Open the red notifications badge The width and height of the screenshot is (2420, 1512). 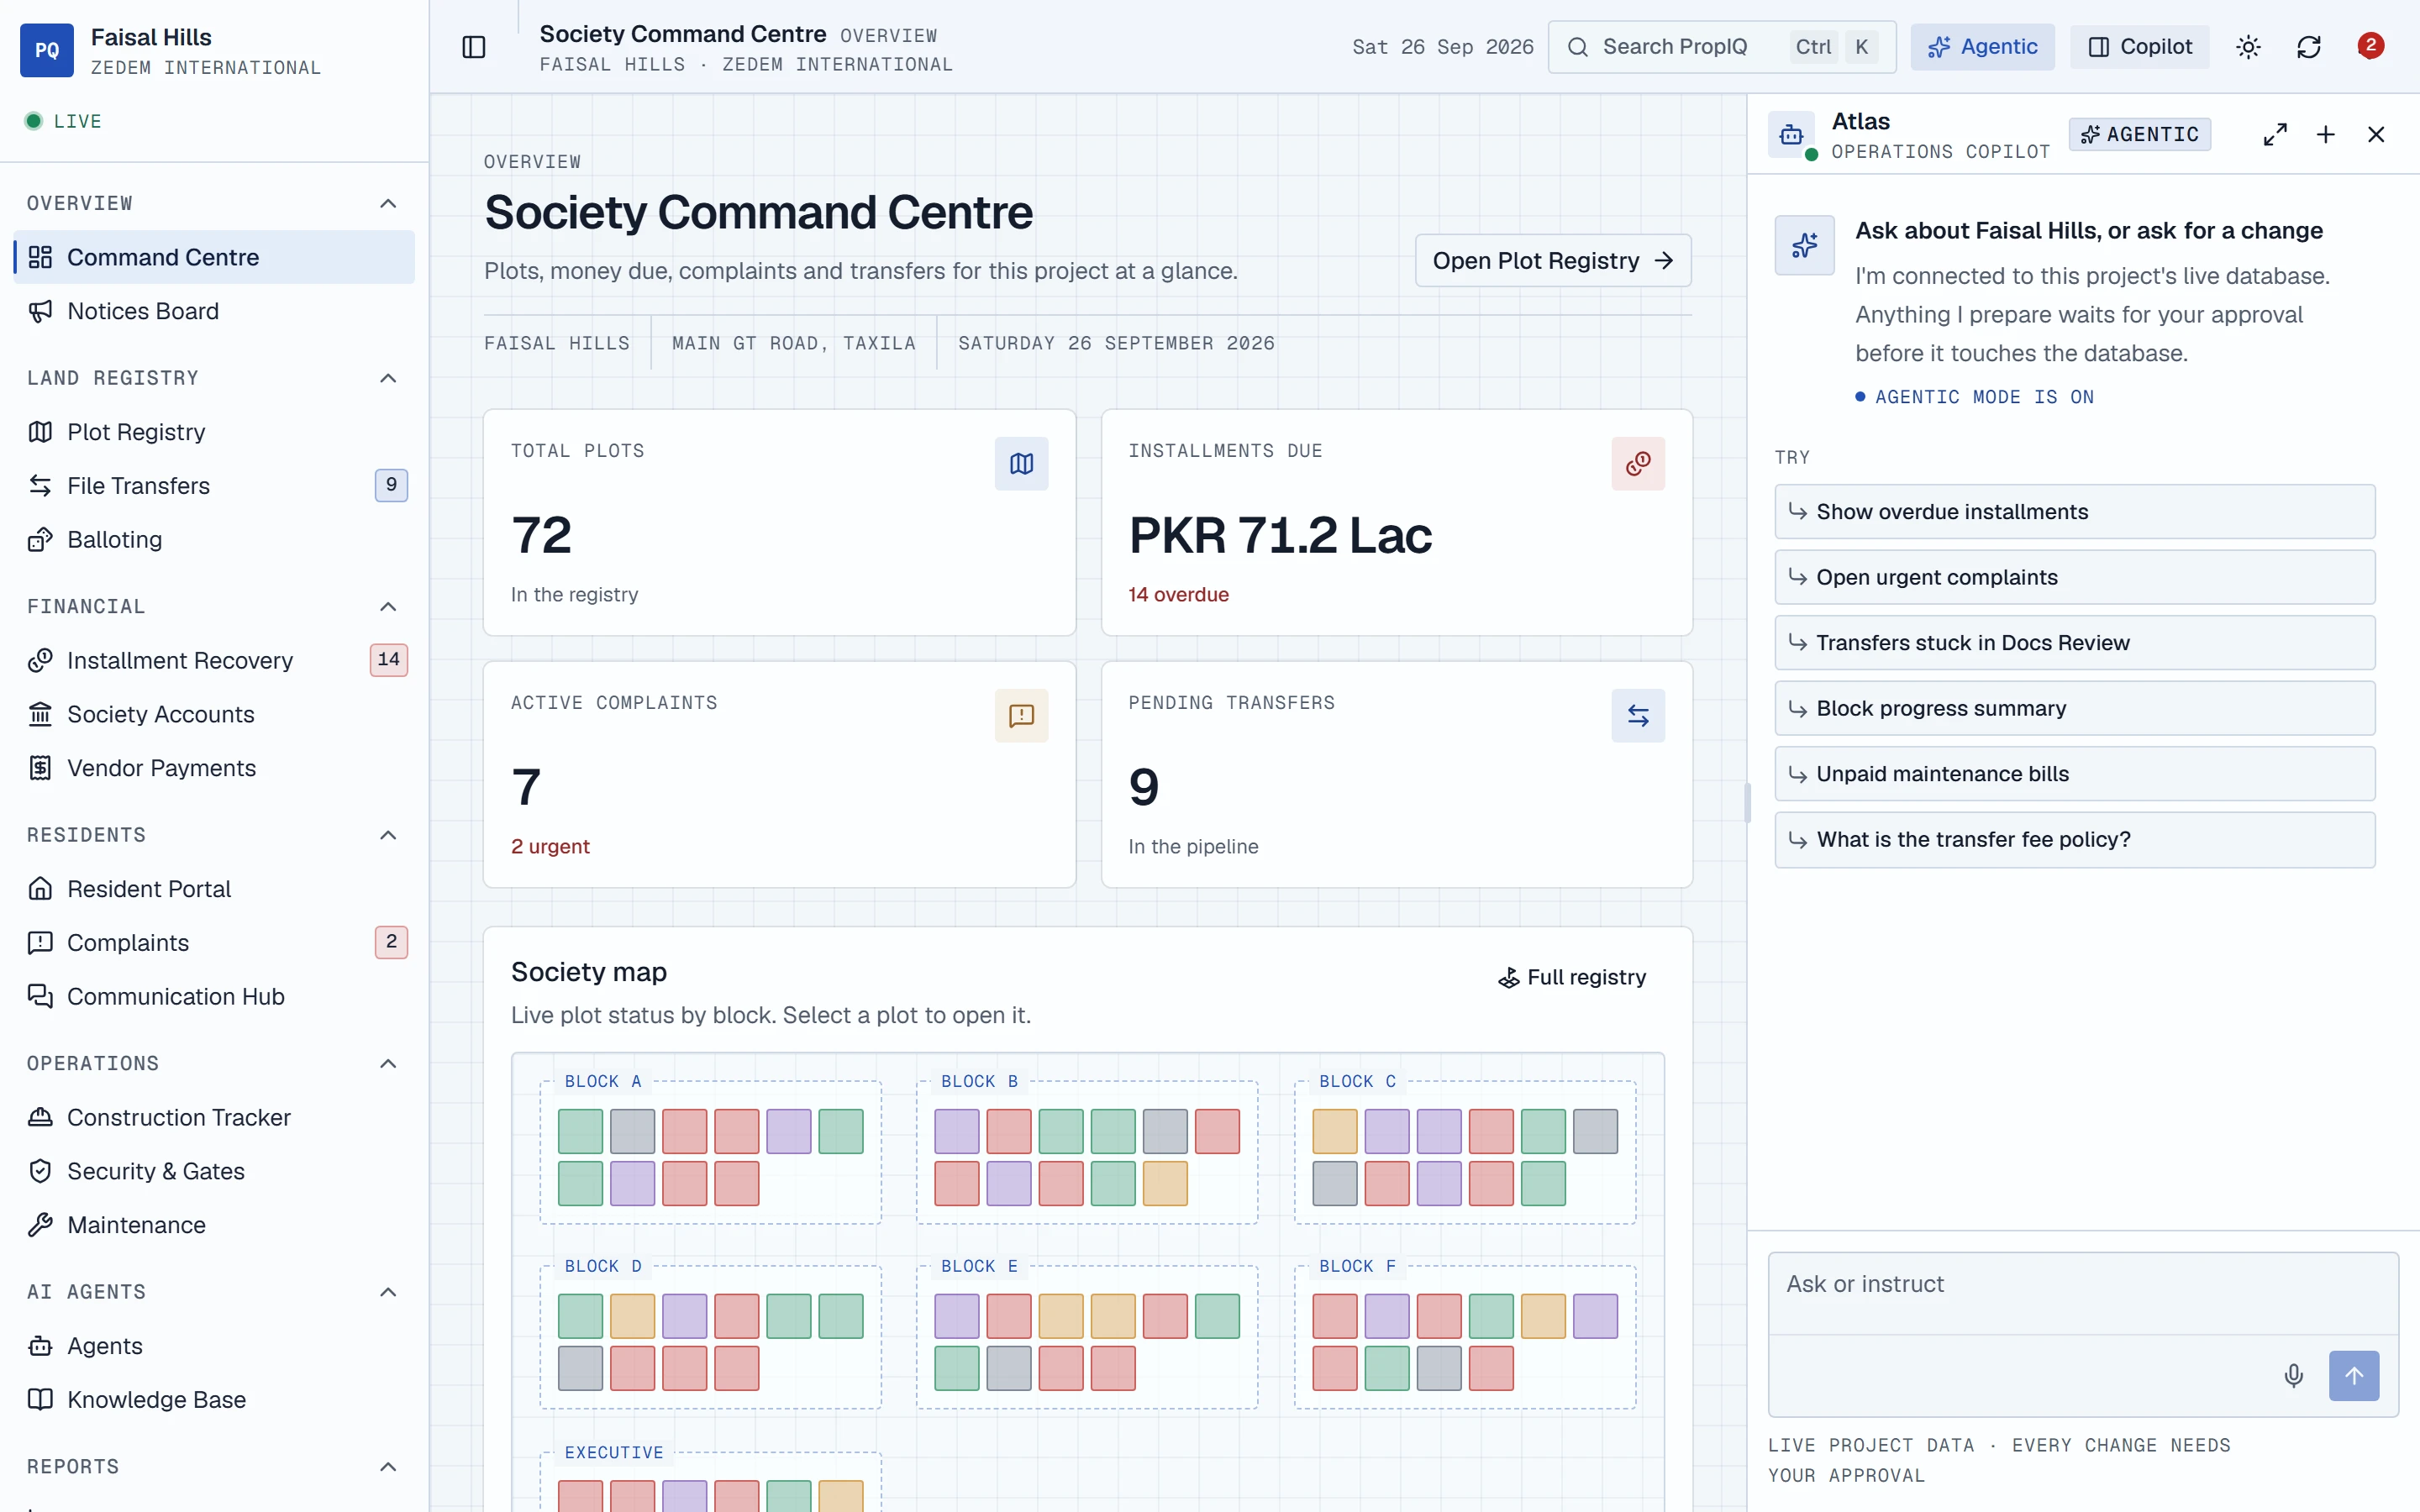coord(2370,45)
